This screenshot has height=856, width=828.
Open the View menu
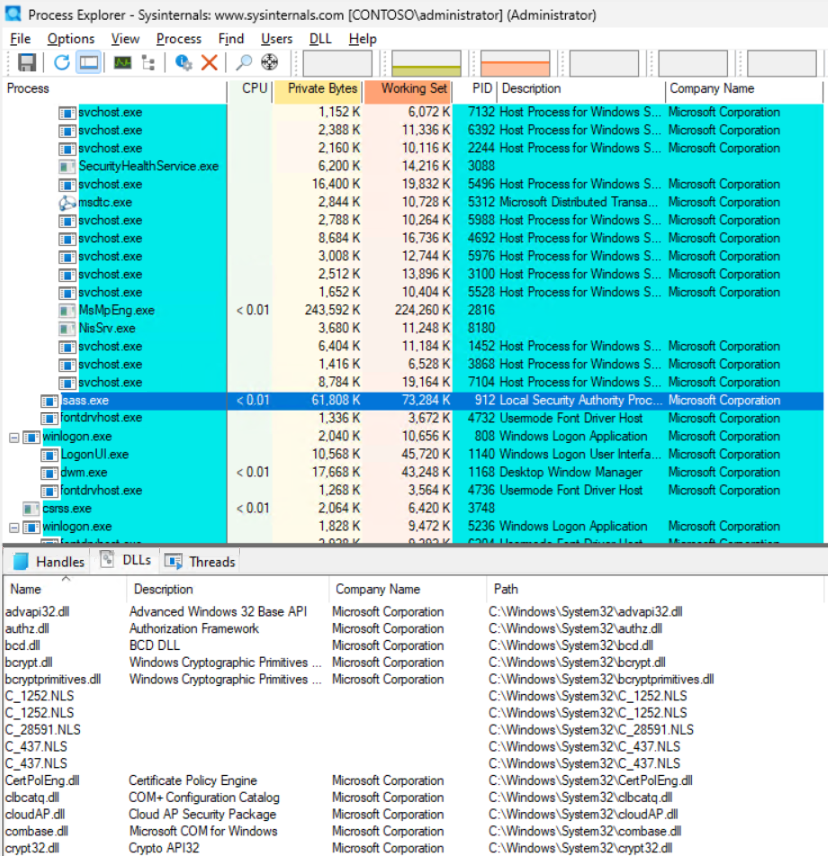(125, 39)
